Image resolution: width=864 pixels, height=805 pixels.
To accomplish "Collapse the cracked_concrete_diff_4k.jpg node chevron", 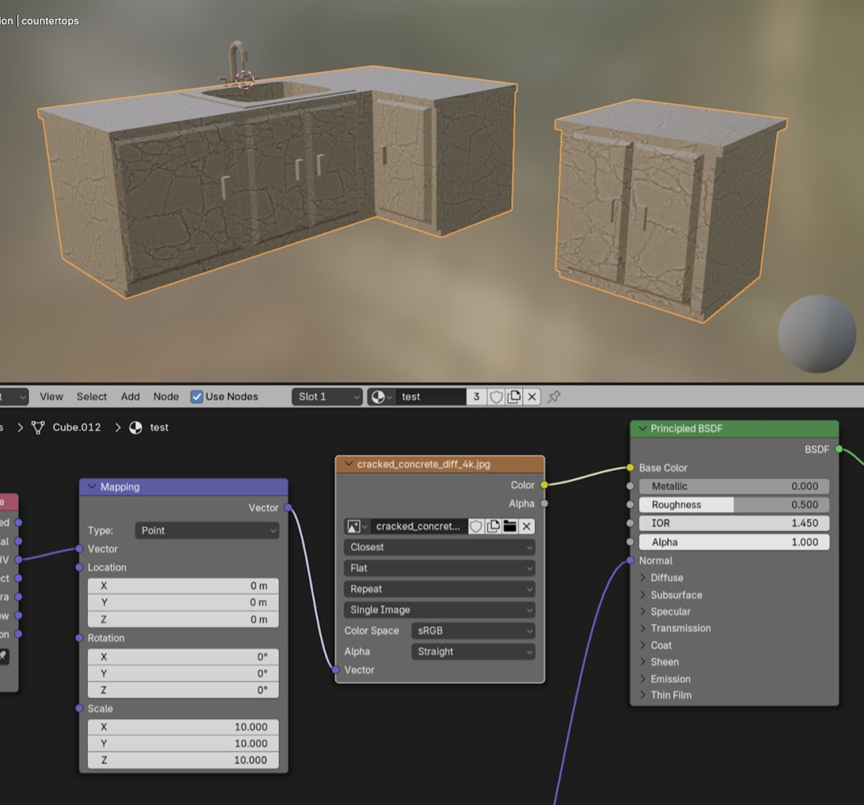I will (348, 464).
